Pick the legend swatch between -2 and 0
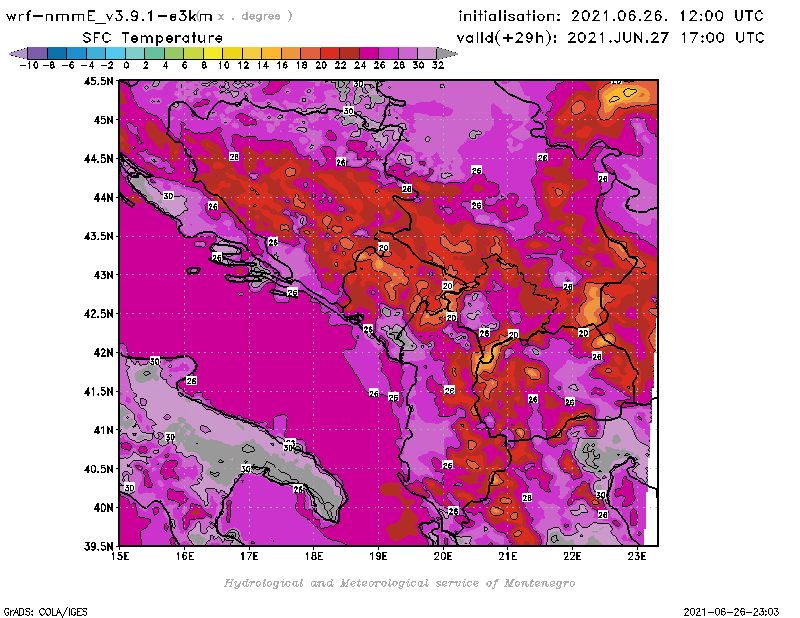800x618 pixels. coord(115,53)
